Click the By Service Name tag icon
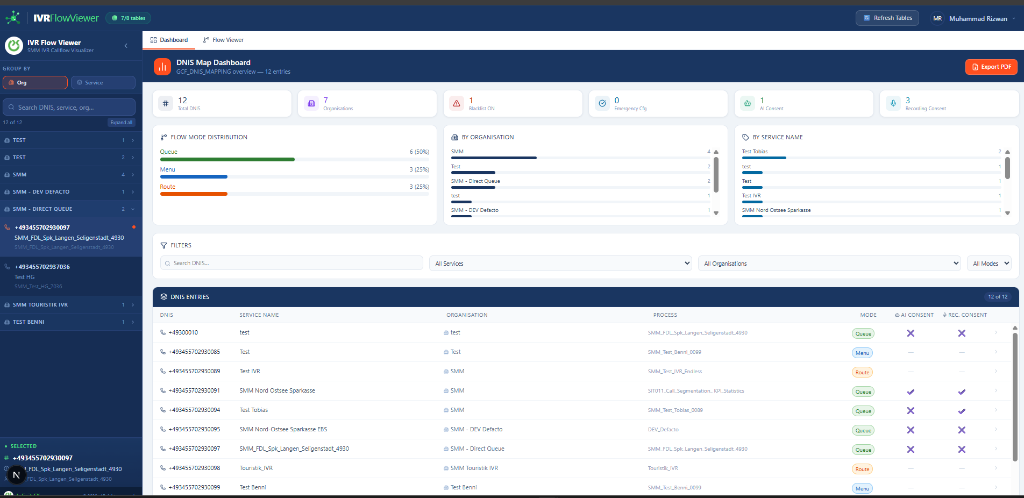Screen dimensions: 1024x498 (x=746, y=137)
